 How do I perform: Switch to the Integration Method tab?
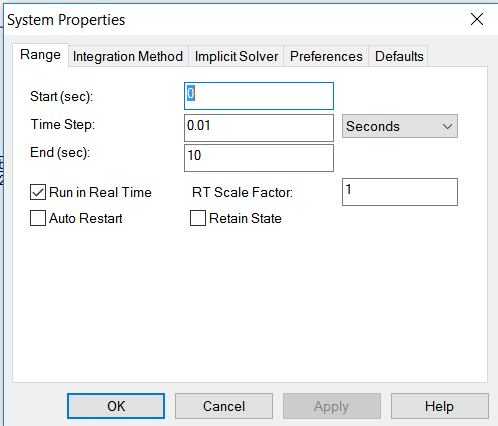(x=128, y=56)
